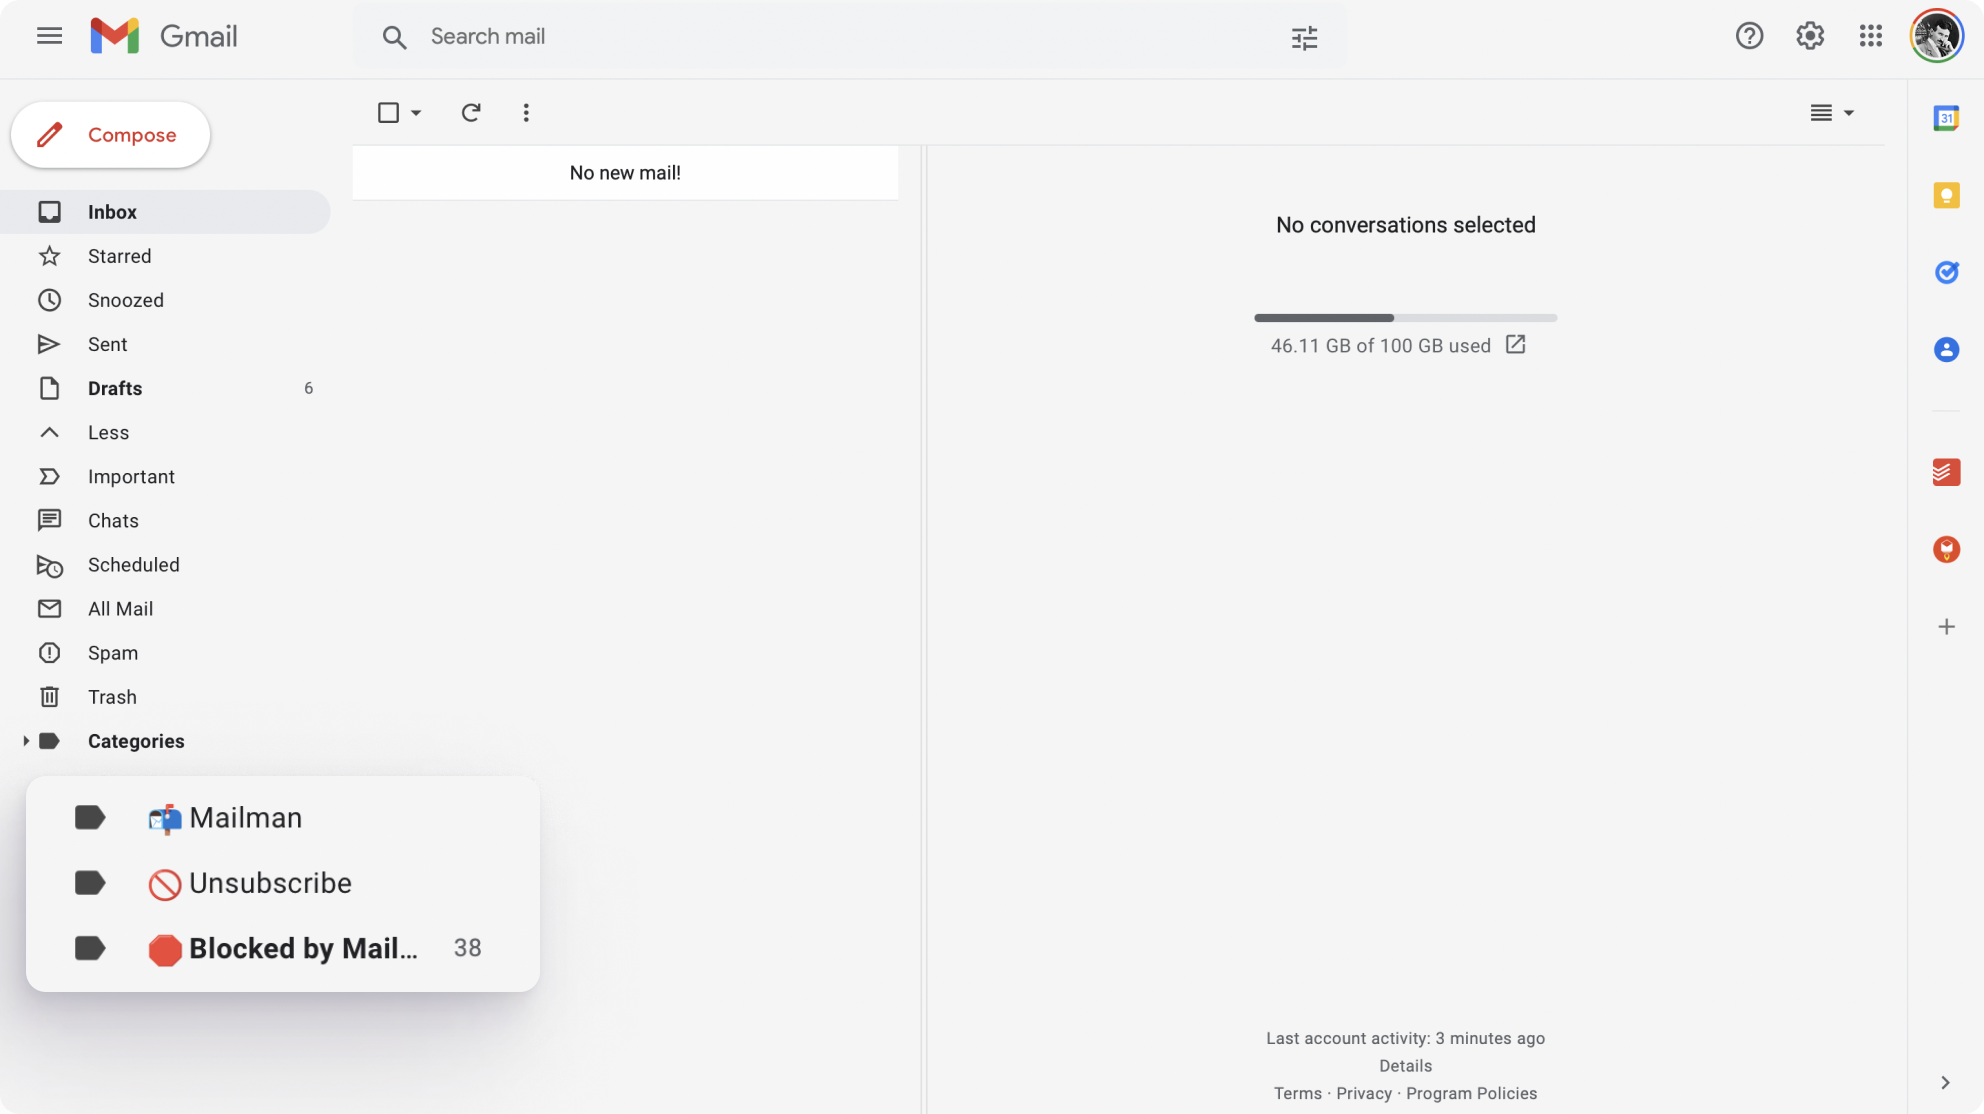Toggle the select all checkbox
Image resolution: width=1984 pixels, height=1114 pixels.
pyautogui.click(x=387, y=112)
